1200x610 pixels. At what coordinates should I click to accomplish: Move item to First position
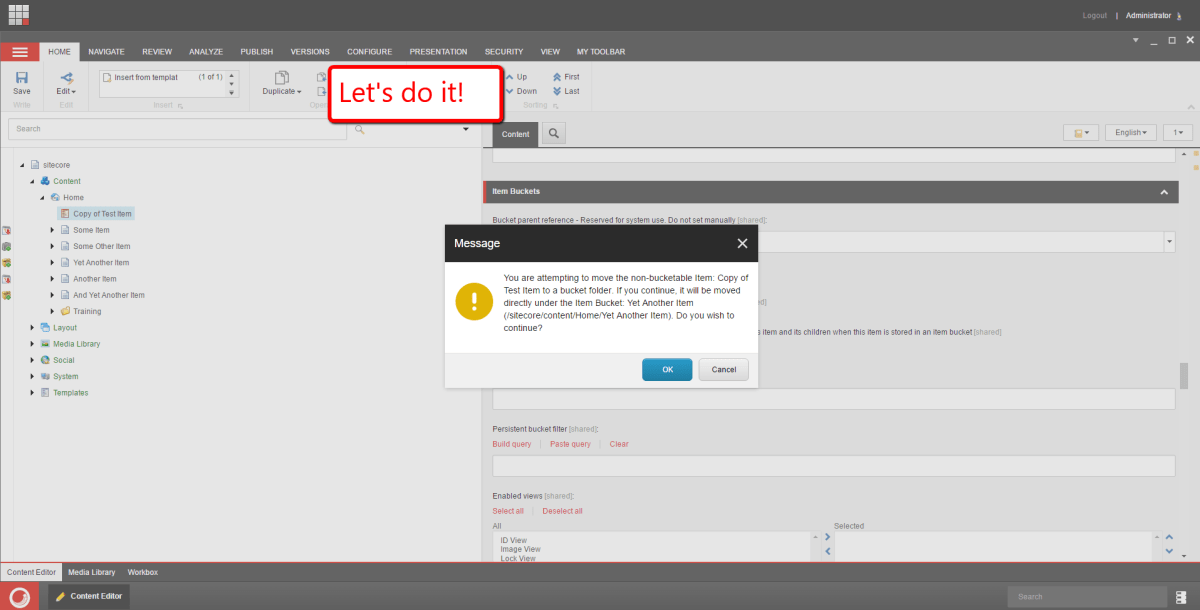pos(565,76)
